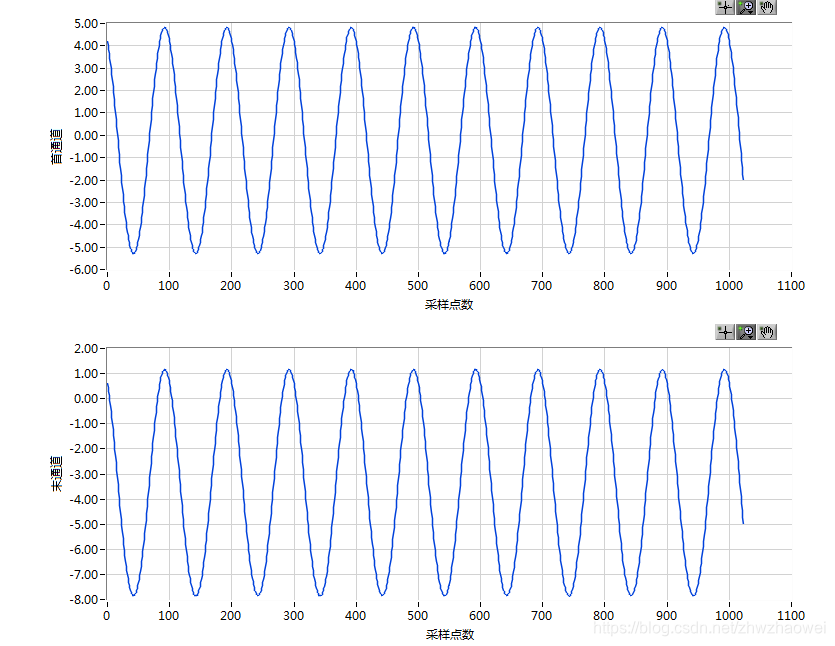Image resolution: width=835 pixels, height=646 pixels.
Task: Click the 2.00 maximum on 末通道 y-axis
Action: click(86, 348)
